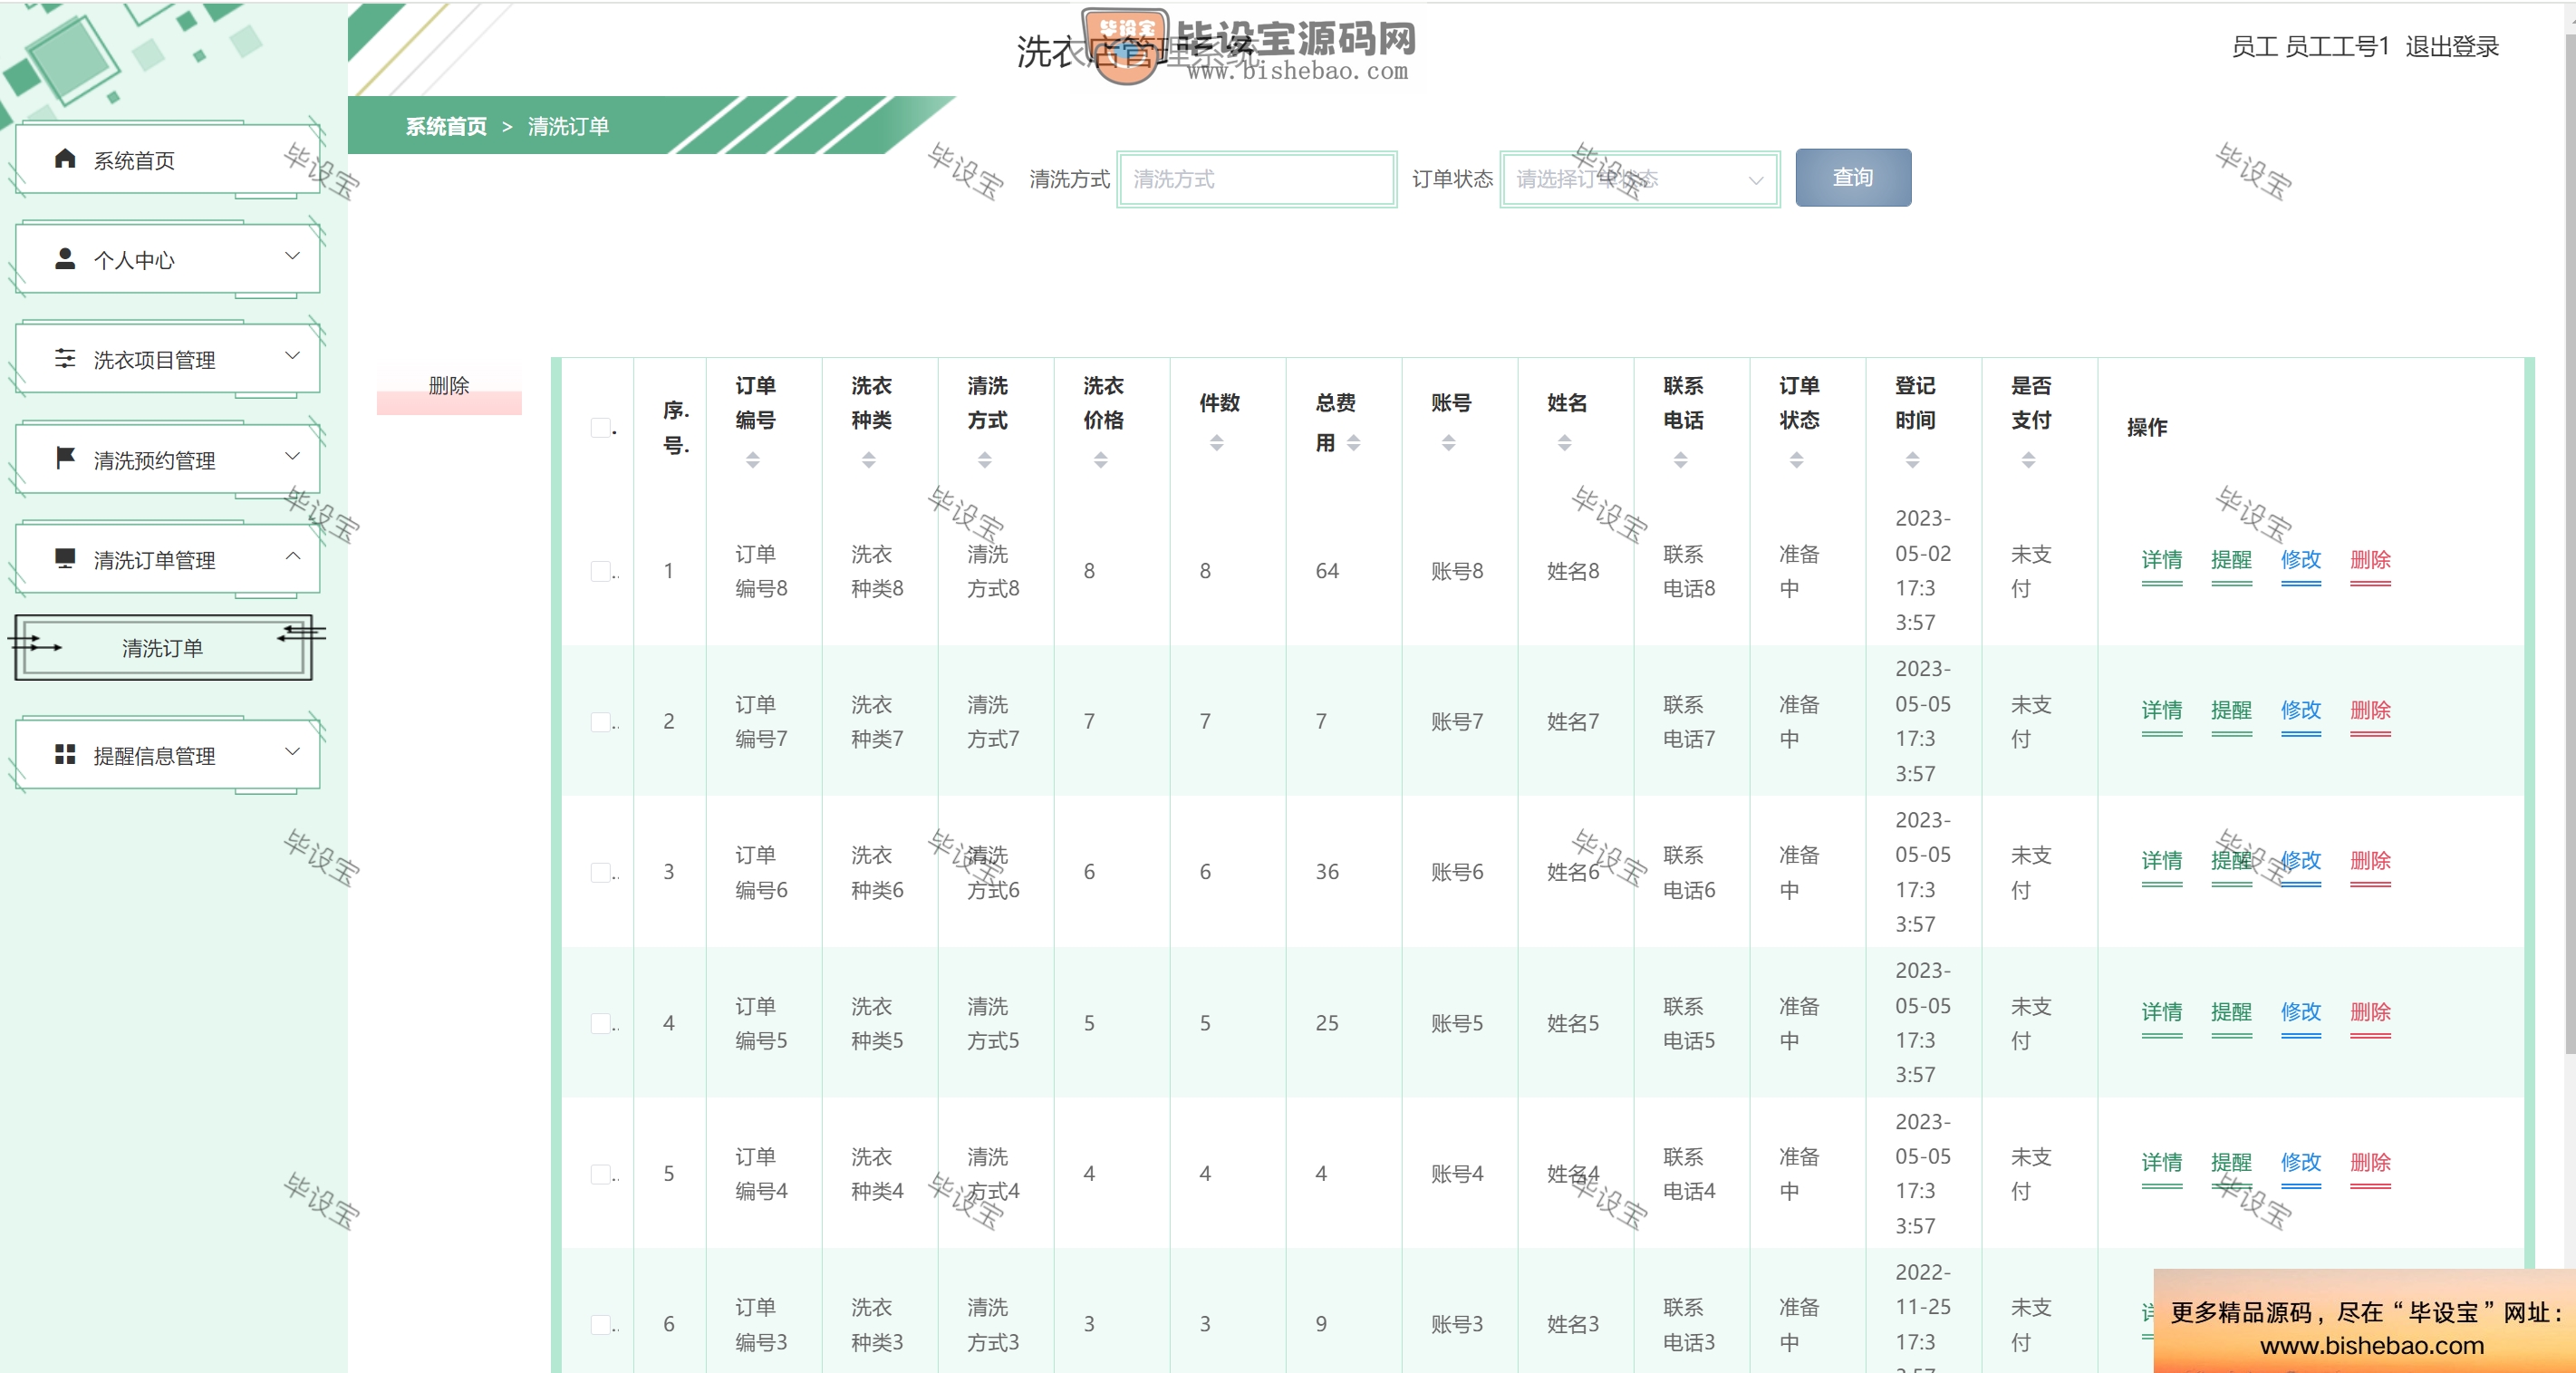
Task: Sort by 订单编号 column arrows
Action: coord(753,460)
